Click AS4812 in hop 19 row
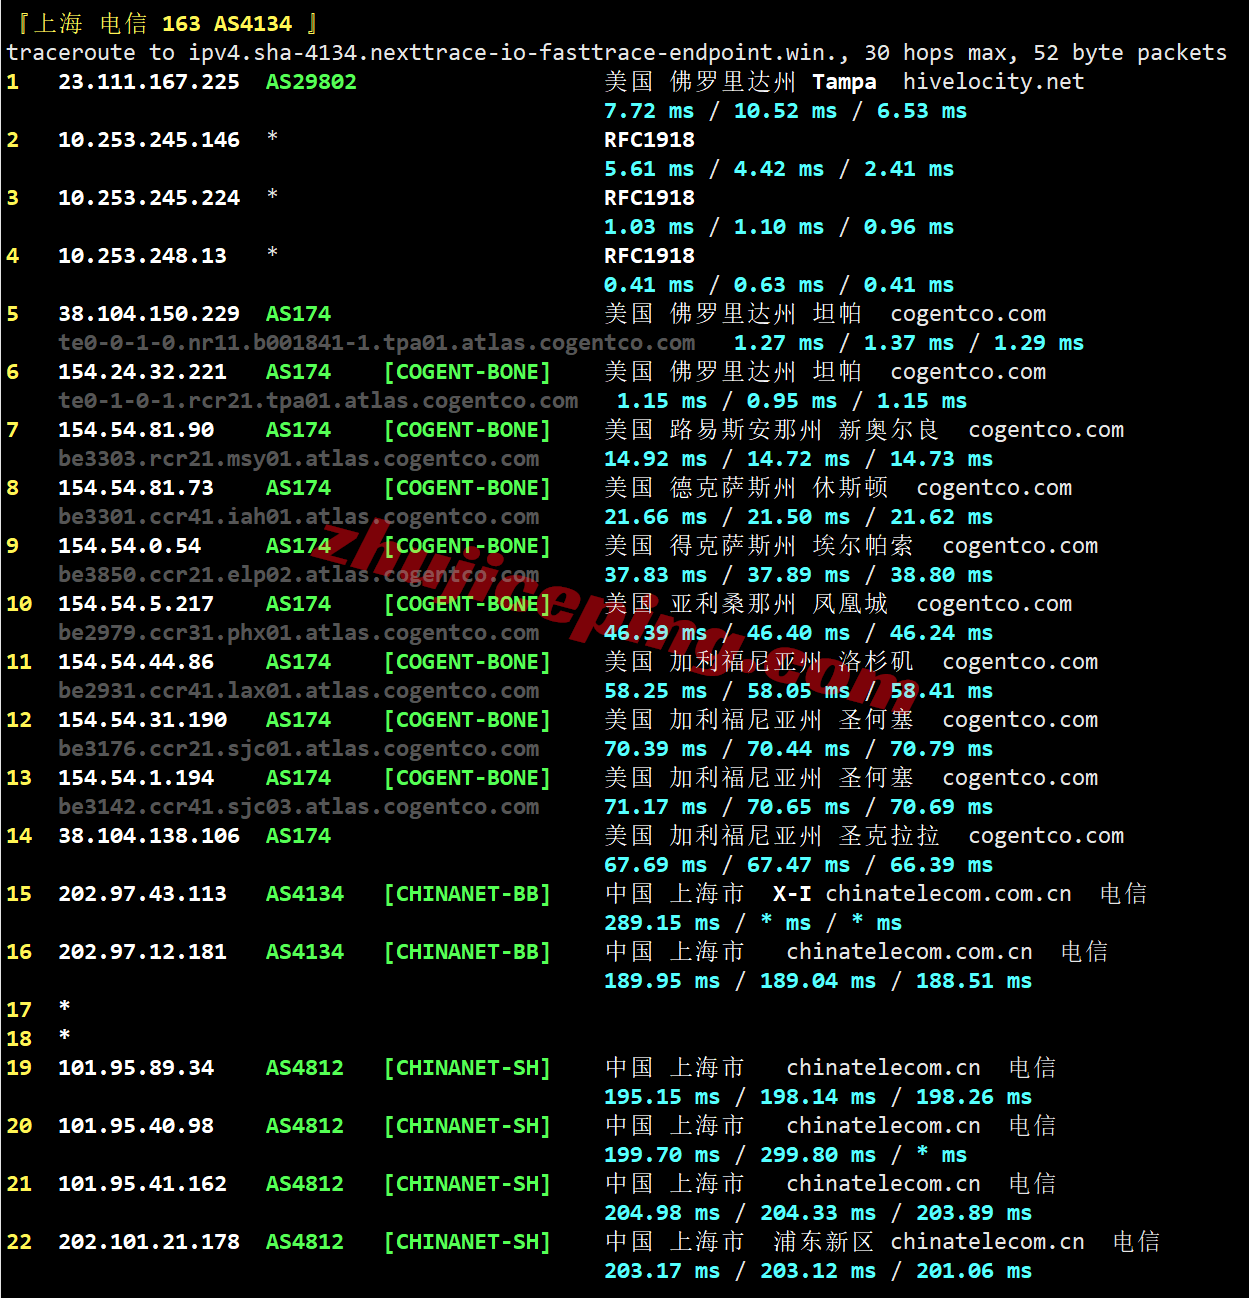 tap(305, 1068)
